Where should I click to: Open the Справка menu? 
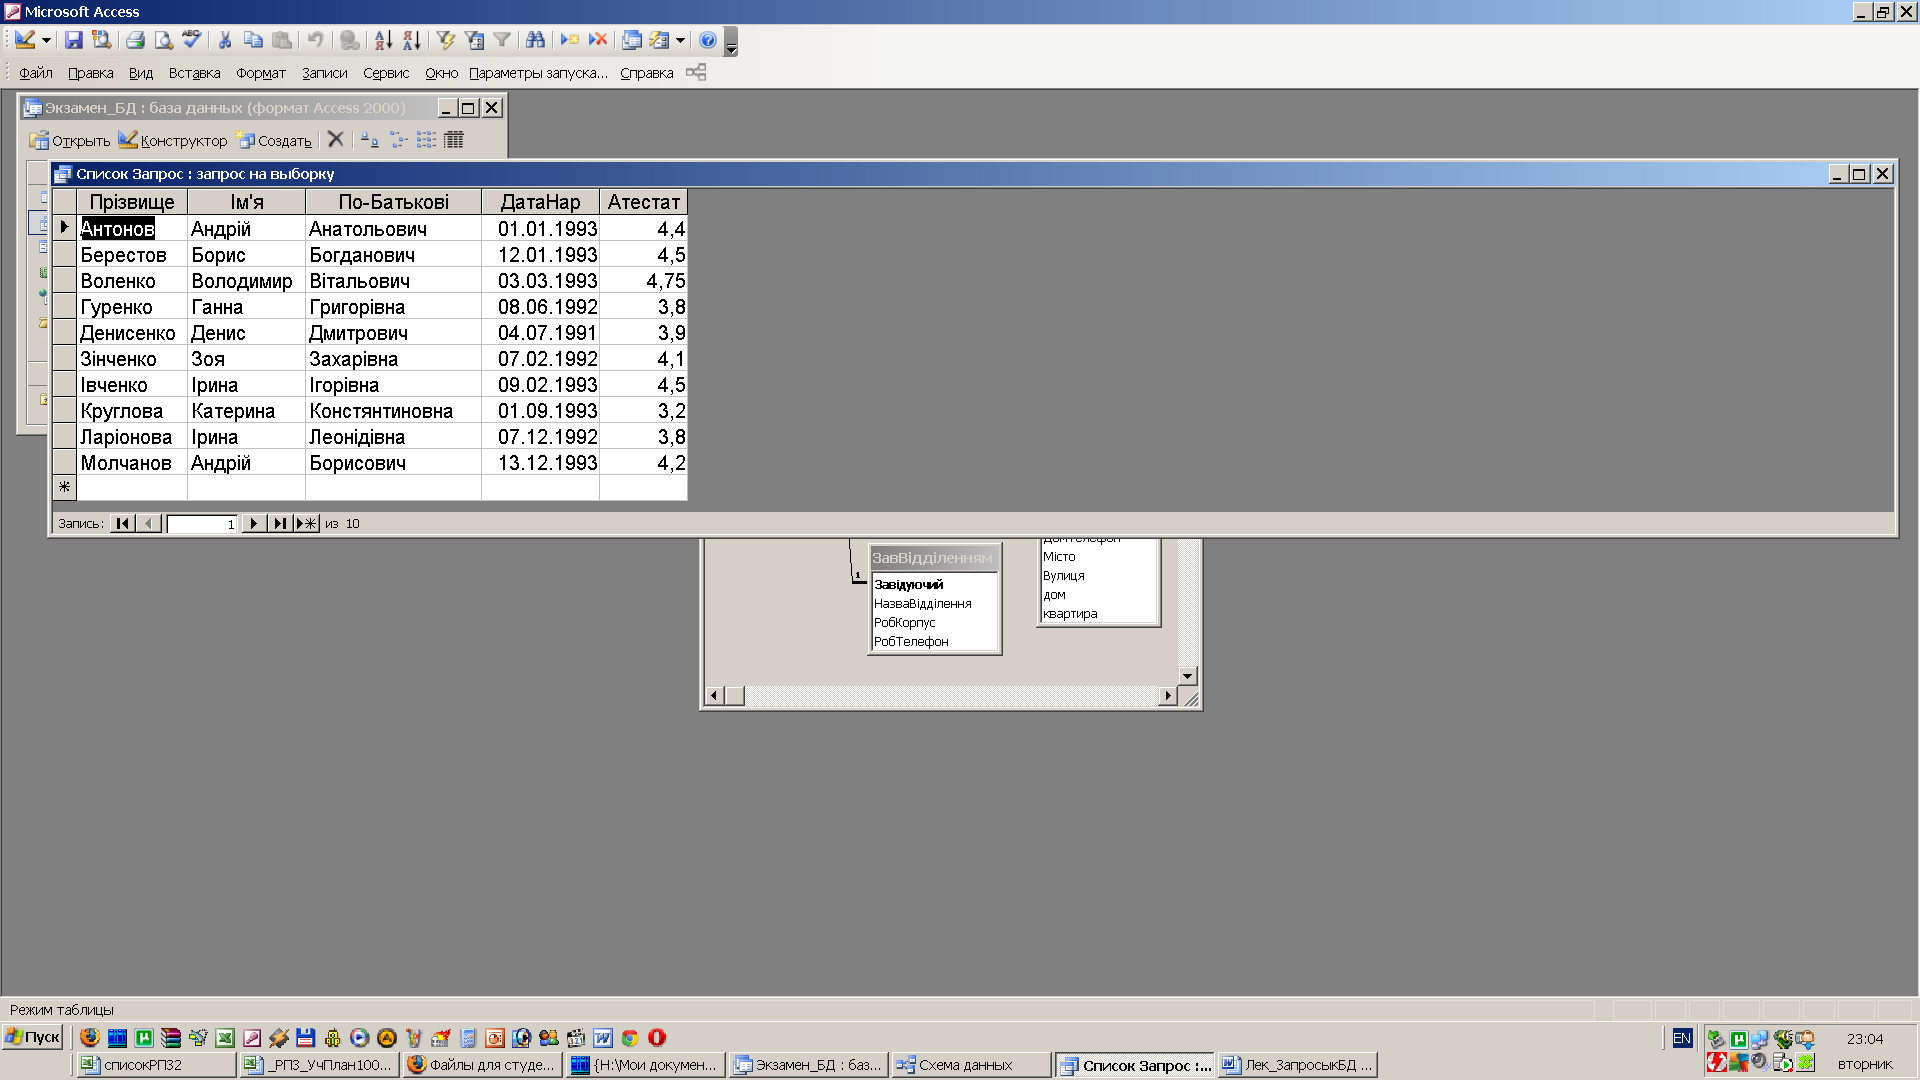[646, 73]
